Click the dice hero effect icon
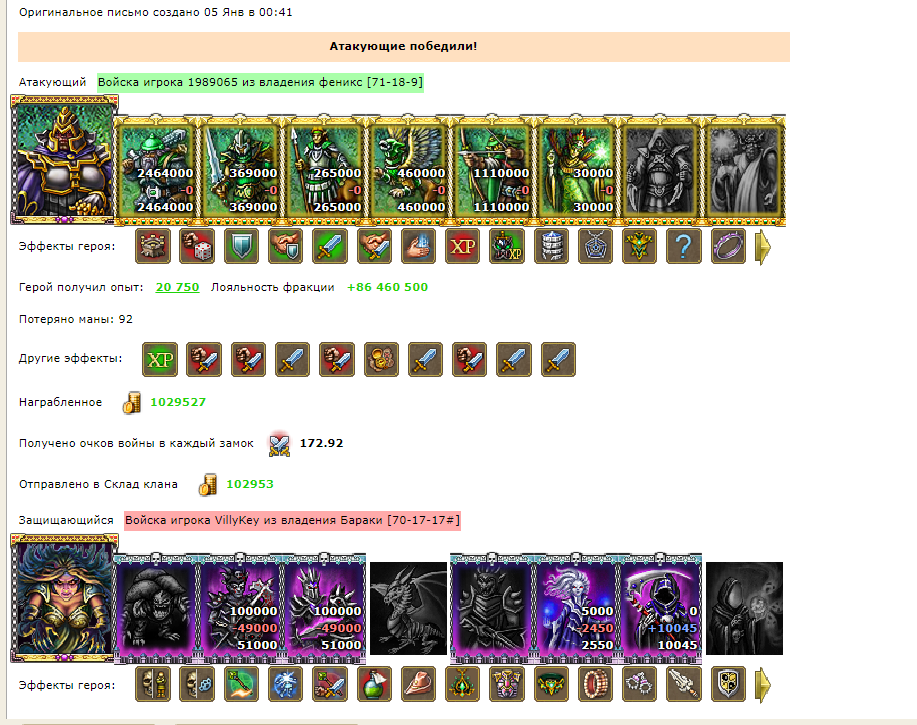 tap(197, 246)
